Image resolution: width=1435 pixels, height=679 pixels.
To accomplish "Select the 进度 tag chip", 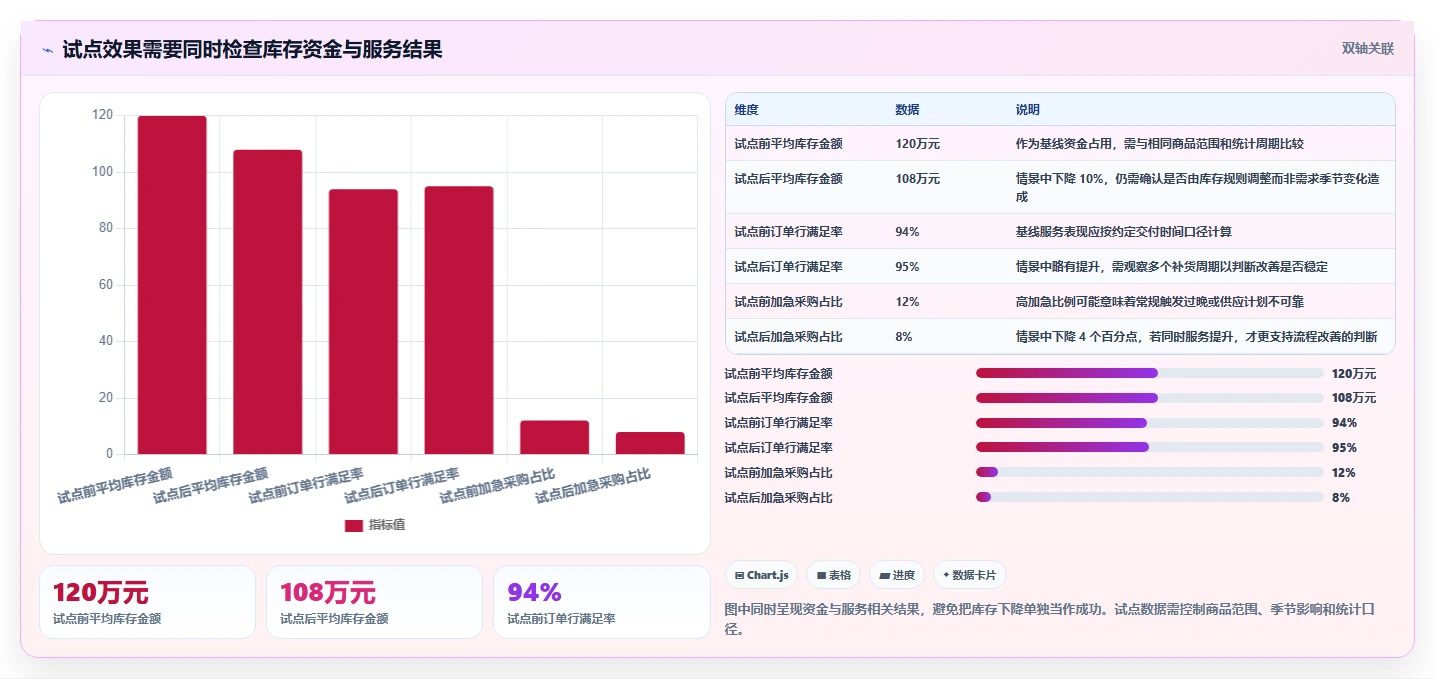I will click(897, 575).
